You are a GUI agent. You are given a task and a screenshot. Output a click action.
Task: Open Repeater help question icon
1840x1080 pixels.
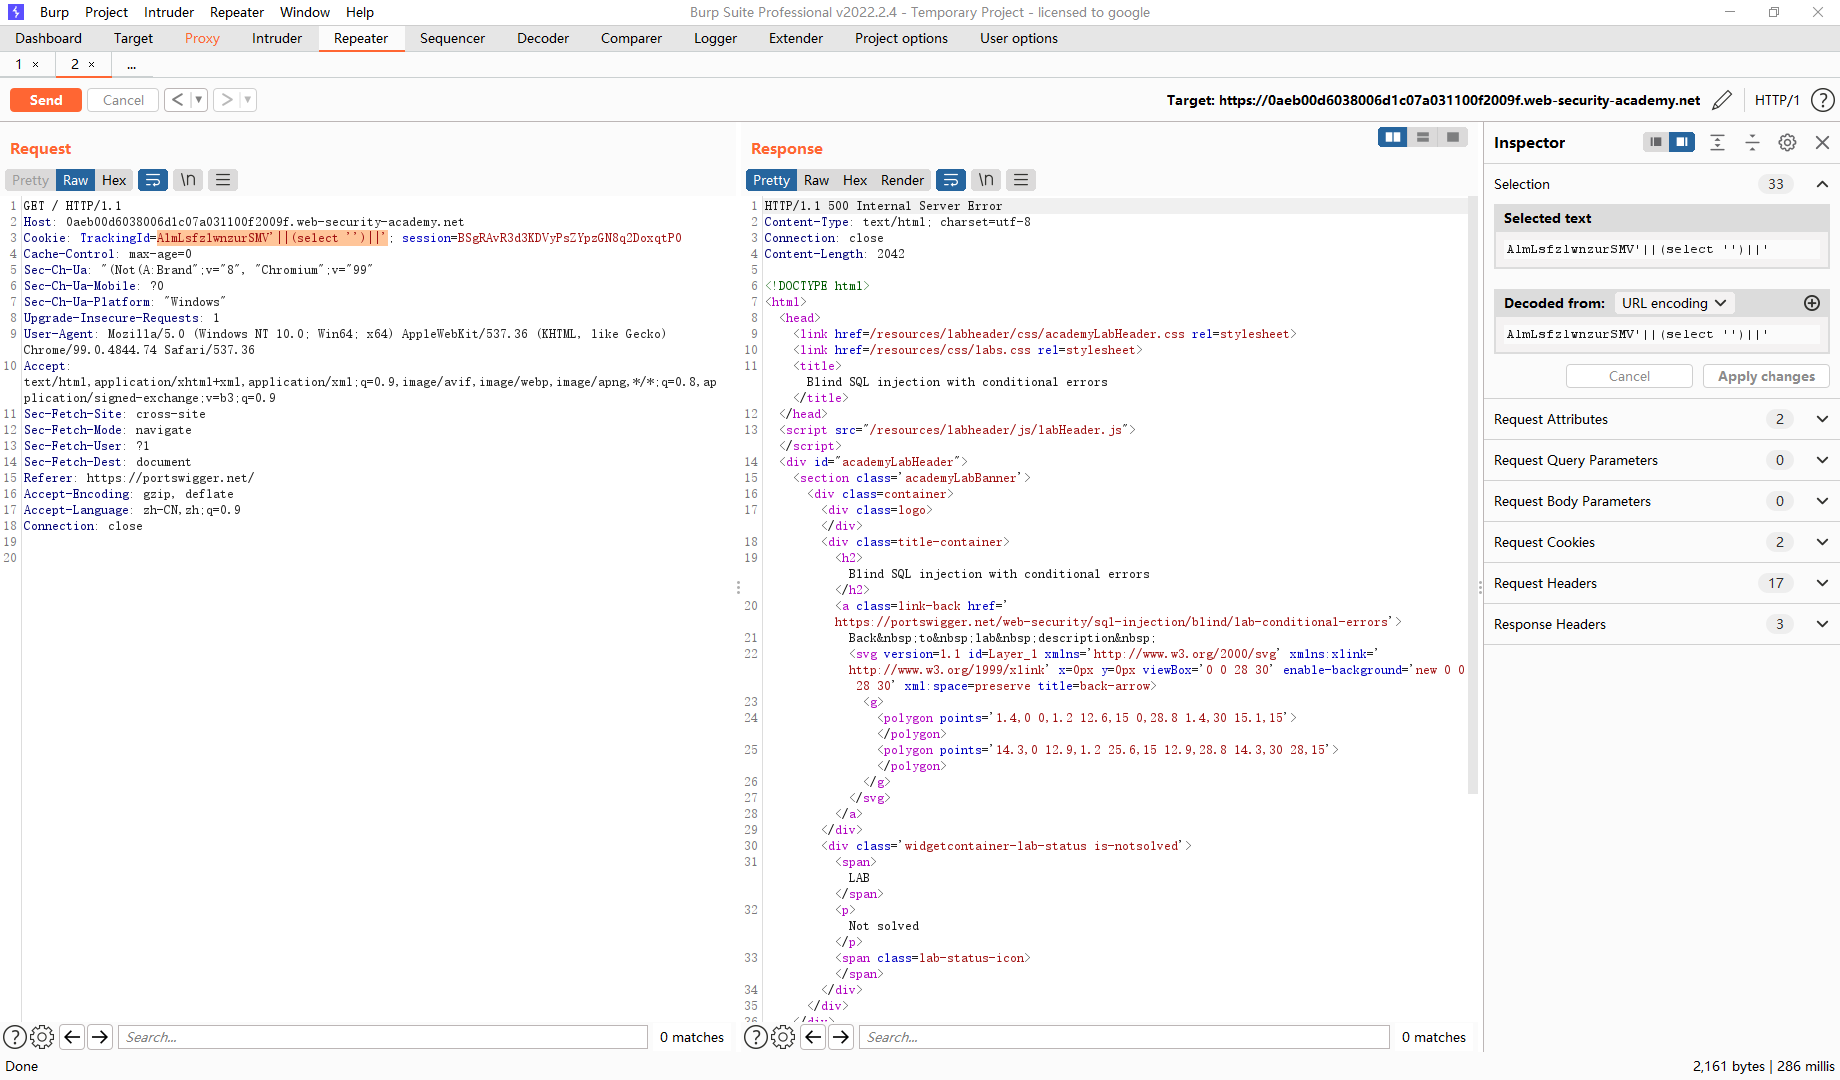coord(1823,100)
